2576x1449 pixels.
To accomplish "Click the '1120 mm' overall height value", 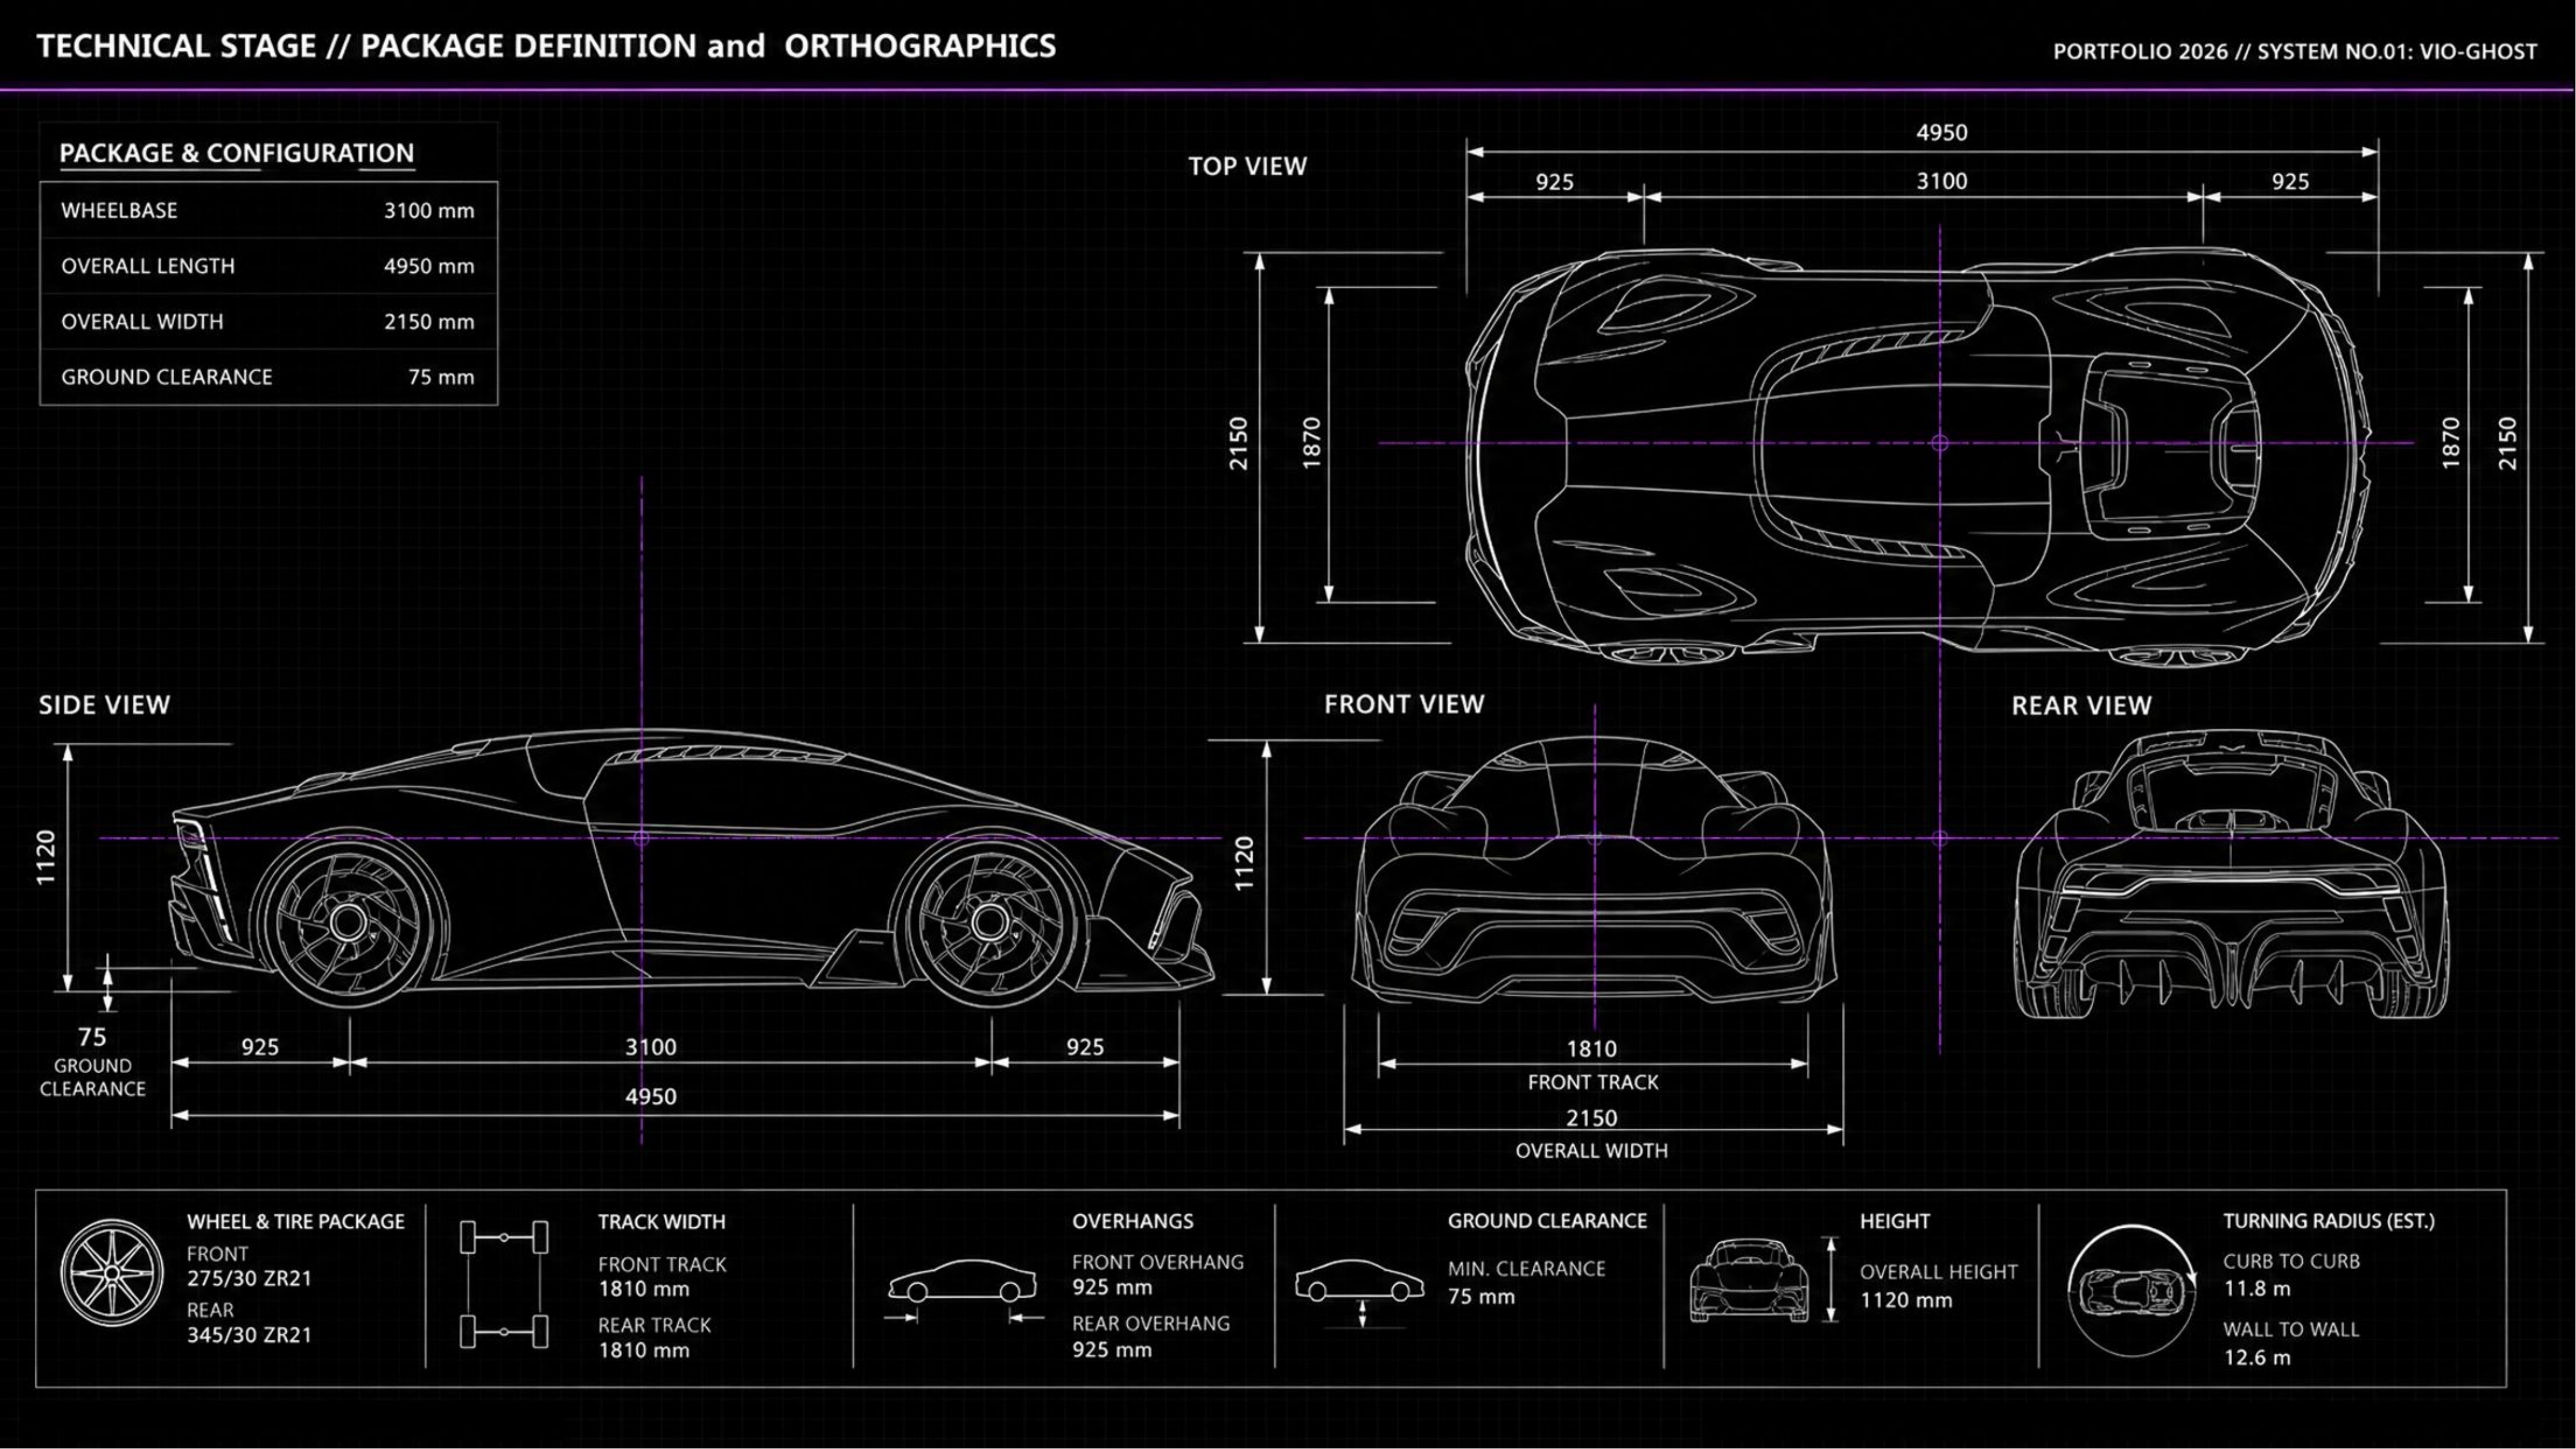I will [x=1906, y=1300].
